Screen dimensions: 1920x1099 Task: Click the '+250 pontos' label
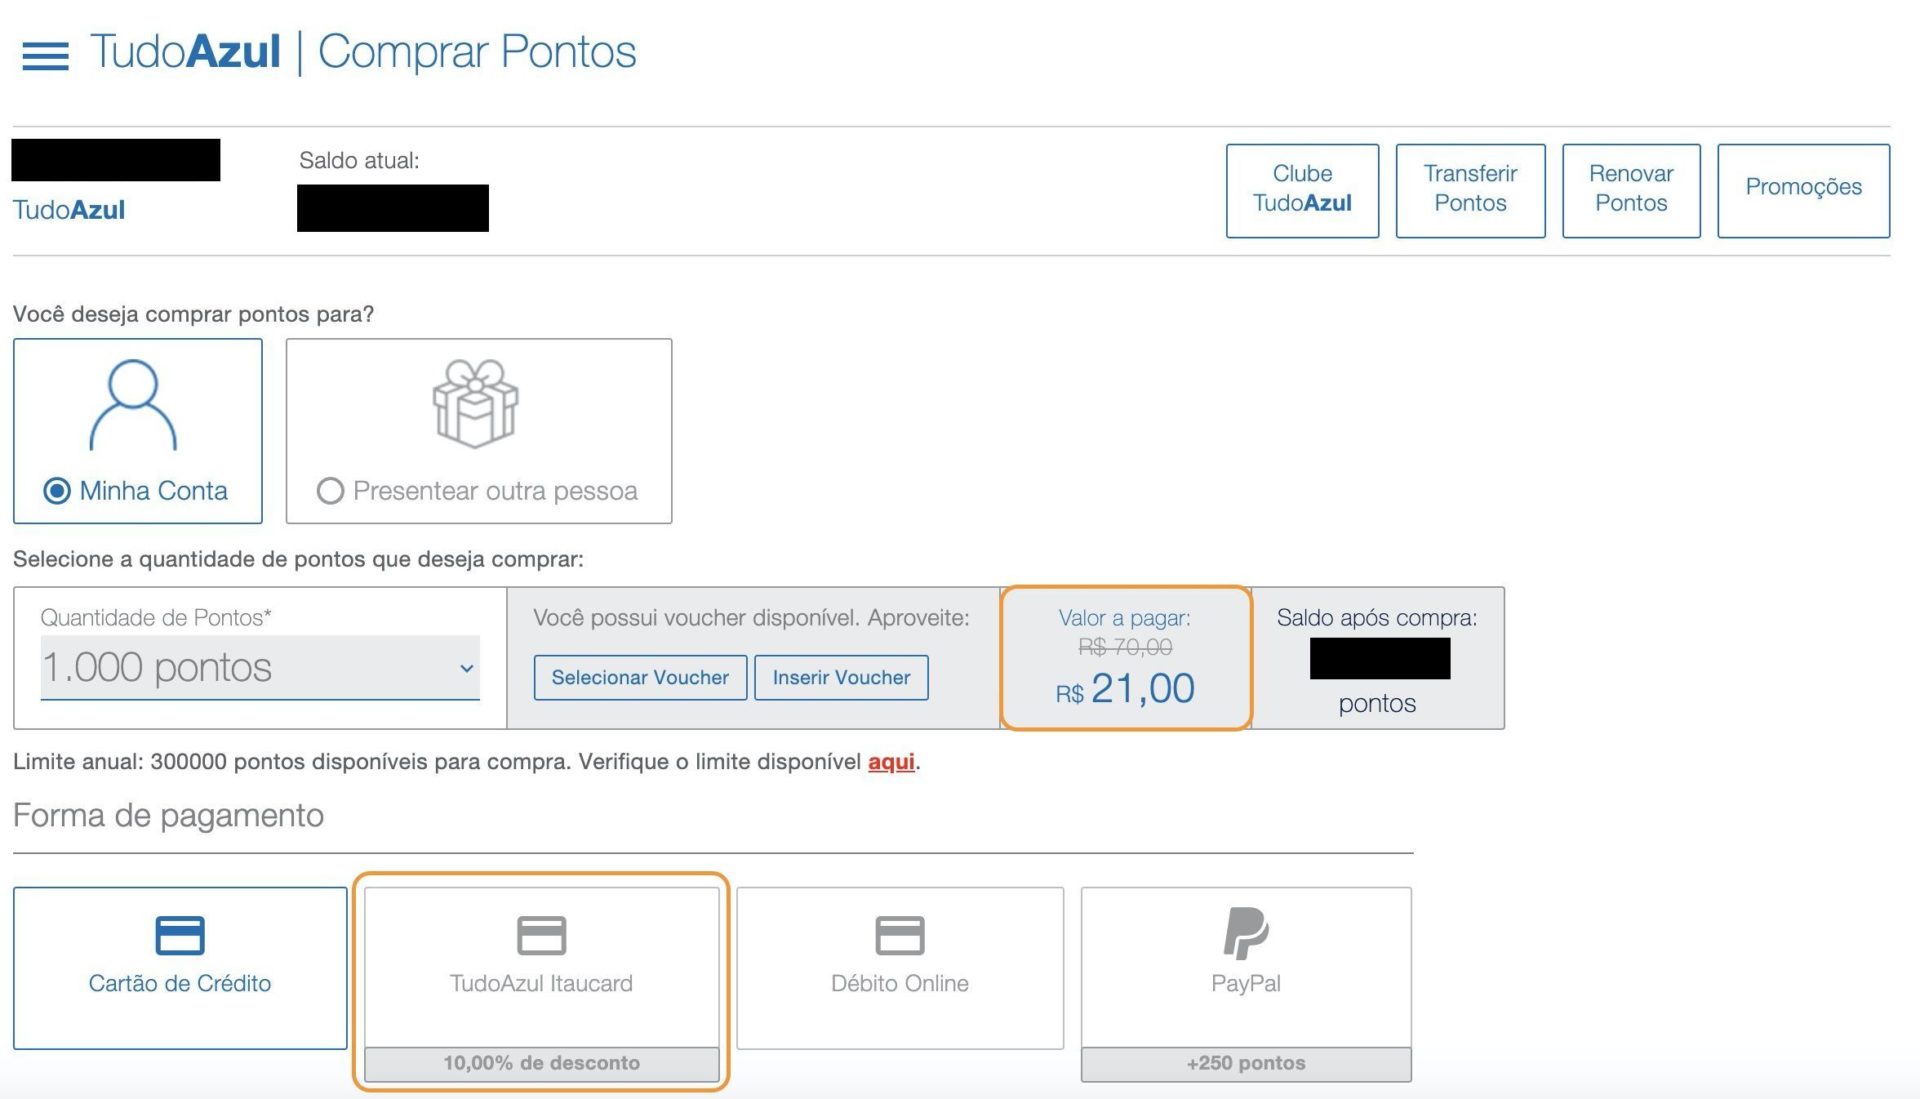pos(1245,1063)
